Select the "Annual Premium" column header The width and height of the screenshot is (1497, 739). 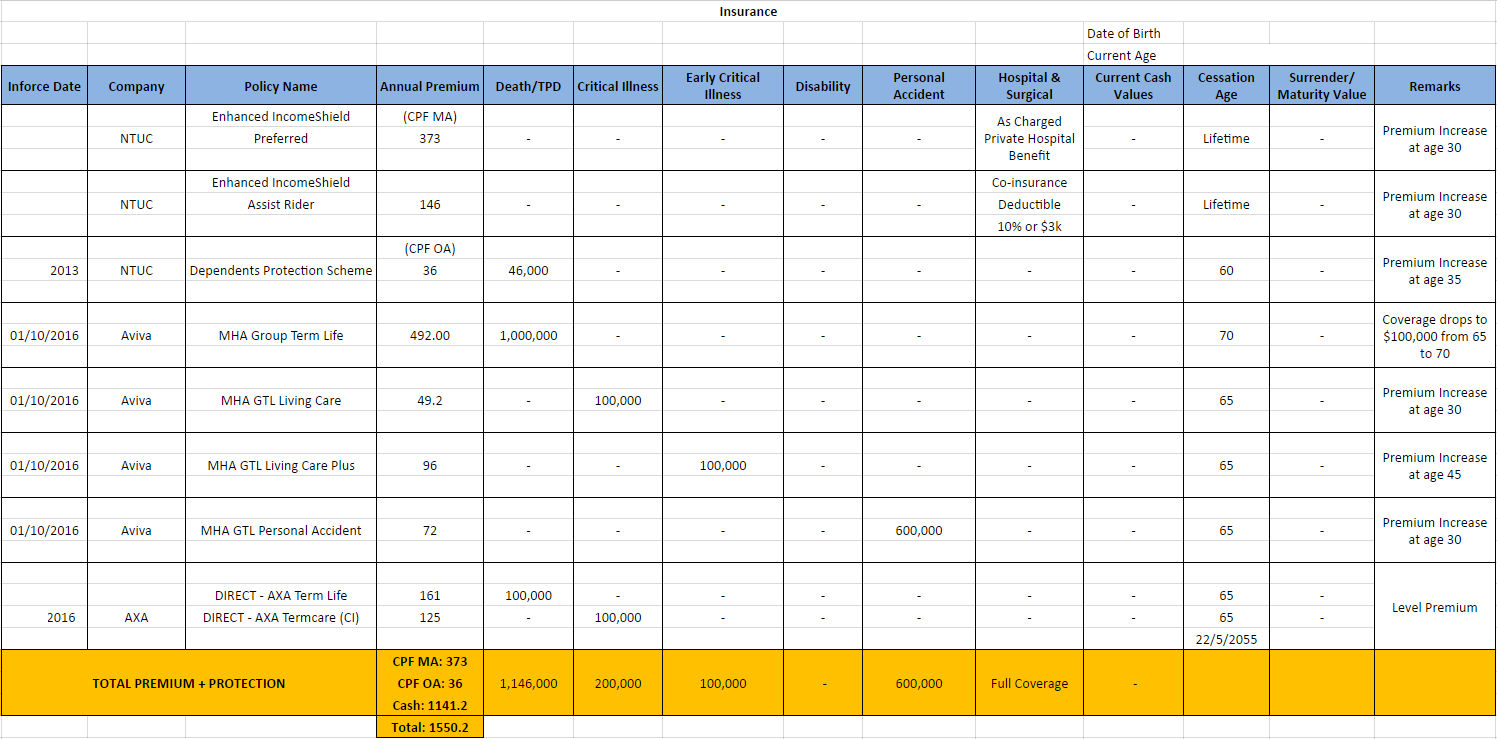point(430,86)
